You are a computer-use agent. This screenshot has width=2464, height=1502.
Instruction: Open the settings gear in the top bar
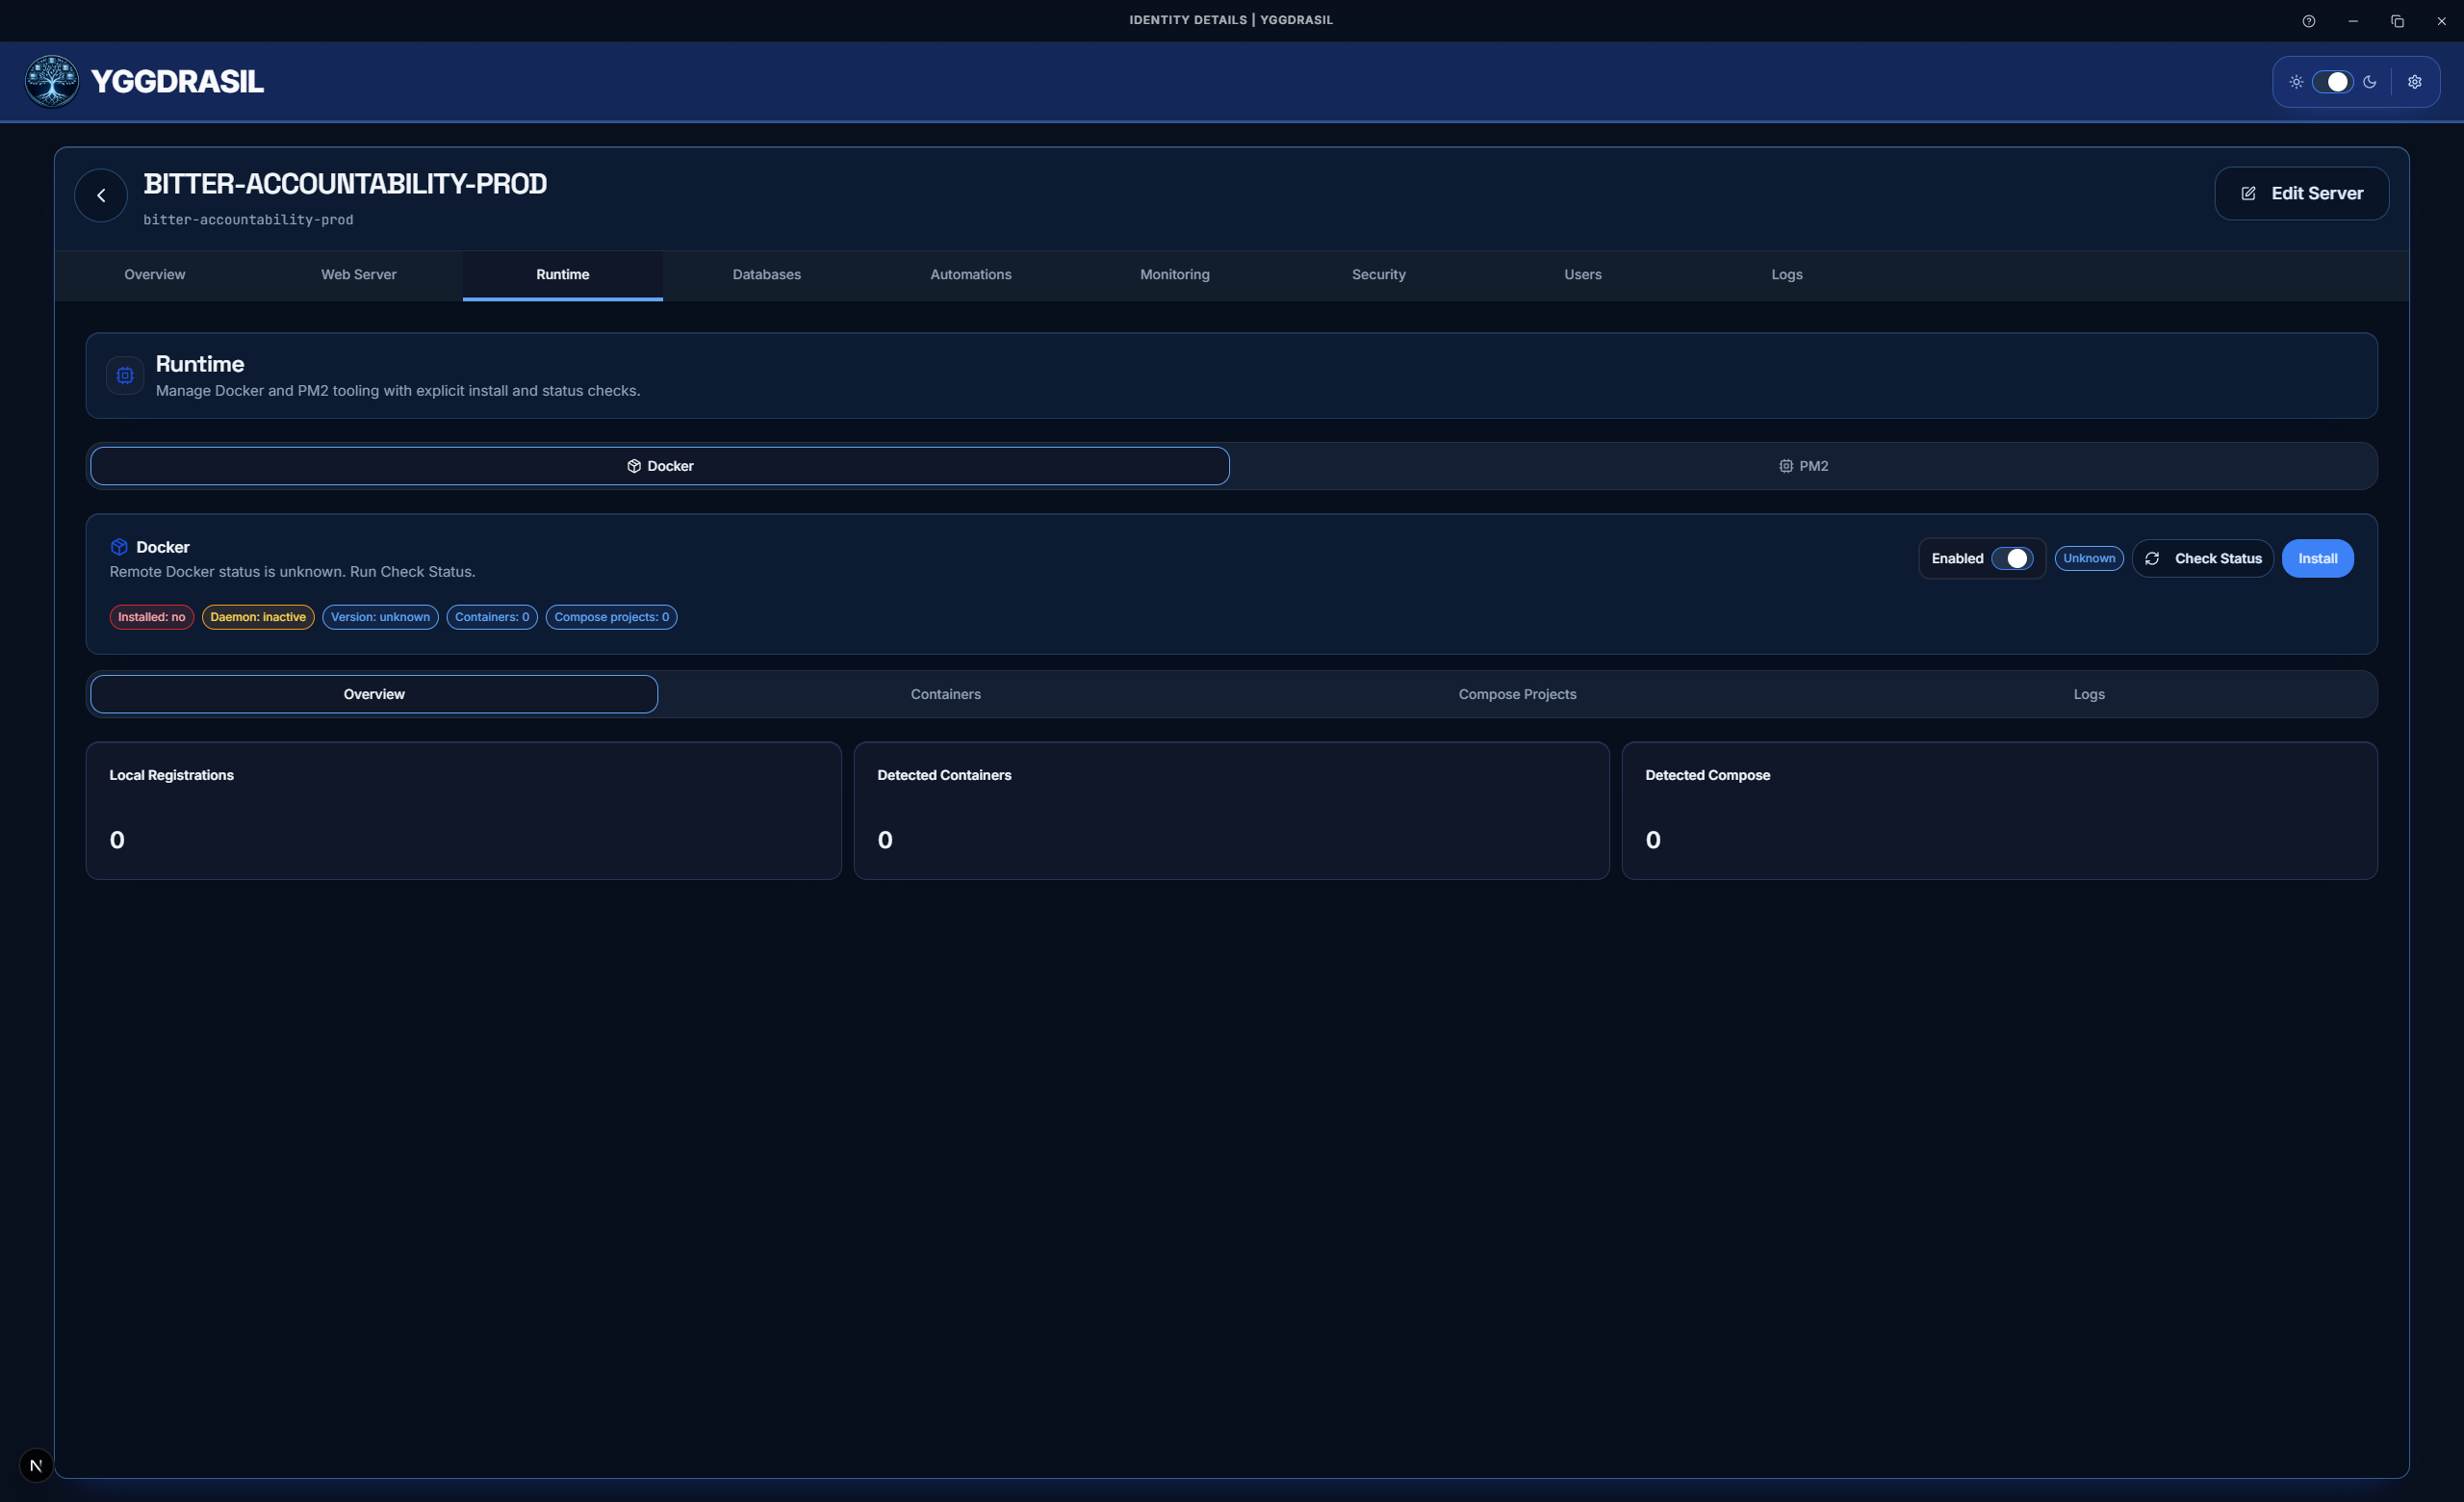click(2415, 81)
